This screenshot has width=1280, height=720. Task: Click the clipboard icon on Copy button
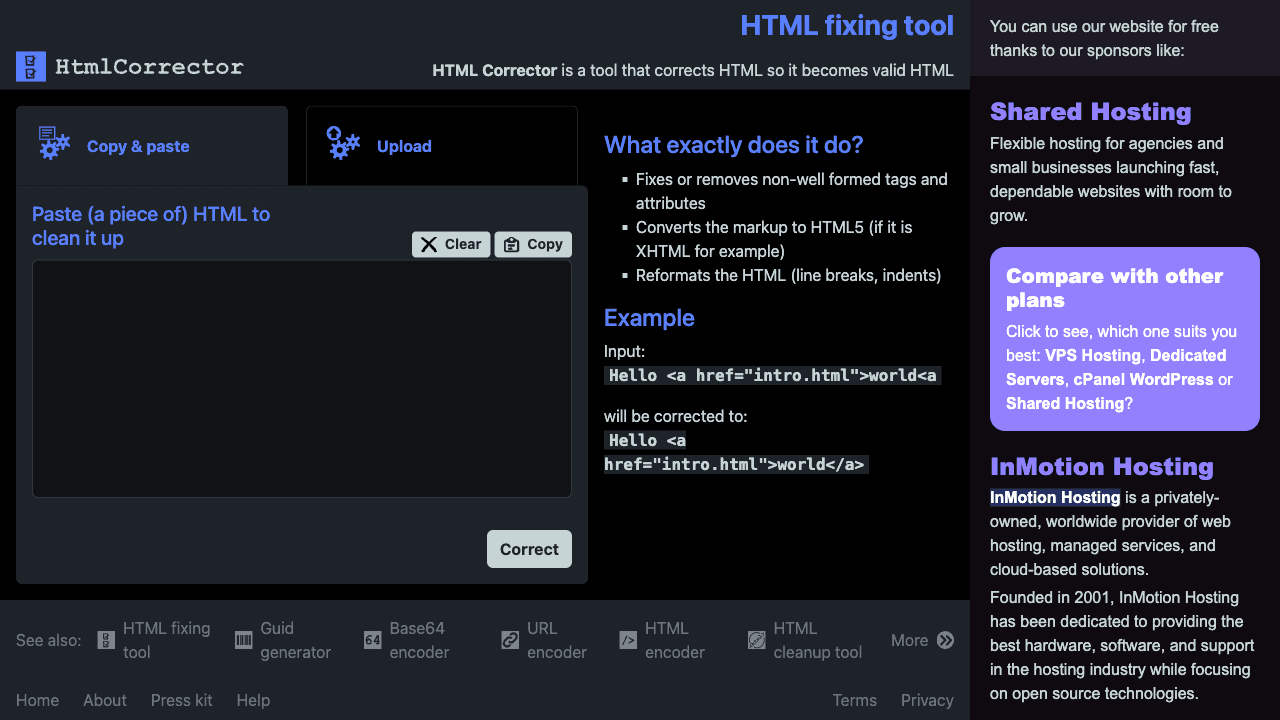(513, 244)
